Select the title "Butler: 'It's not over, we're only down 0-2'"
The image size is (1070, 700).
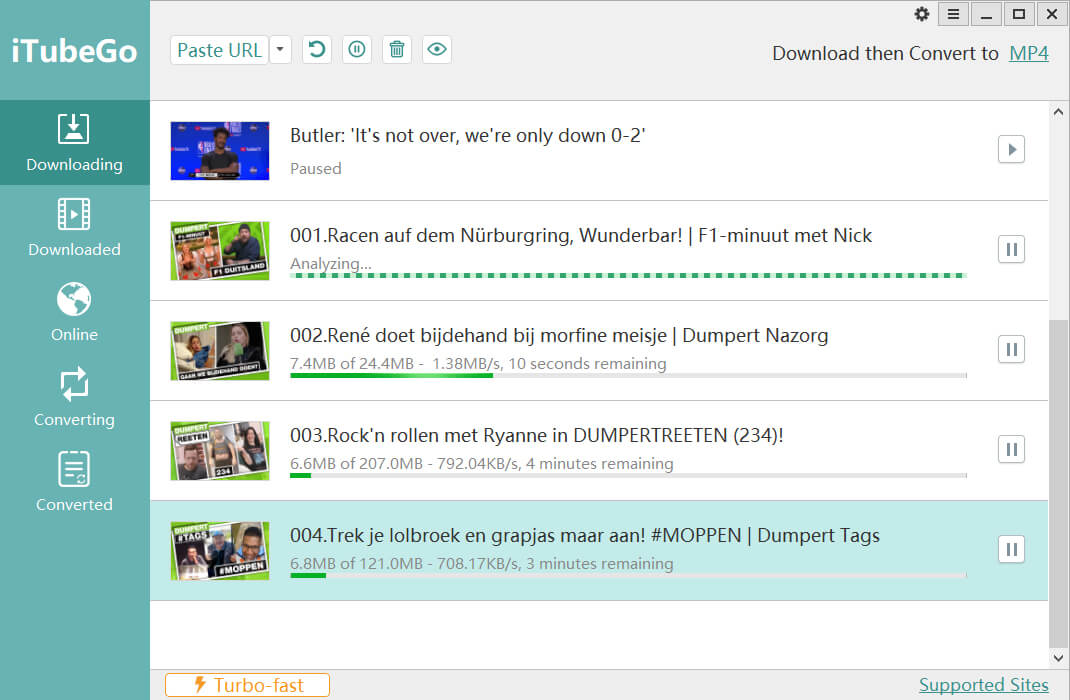(x=467, y=136)
